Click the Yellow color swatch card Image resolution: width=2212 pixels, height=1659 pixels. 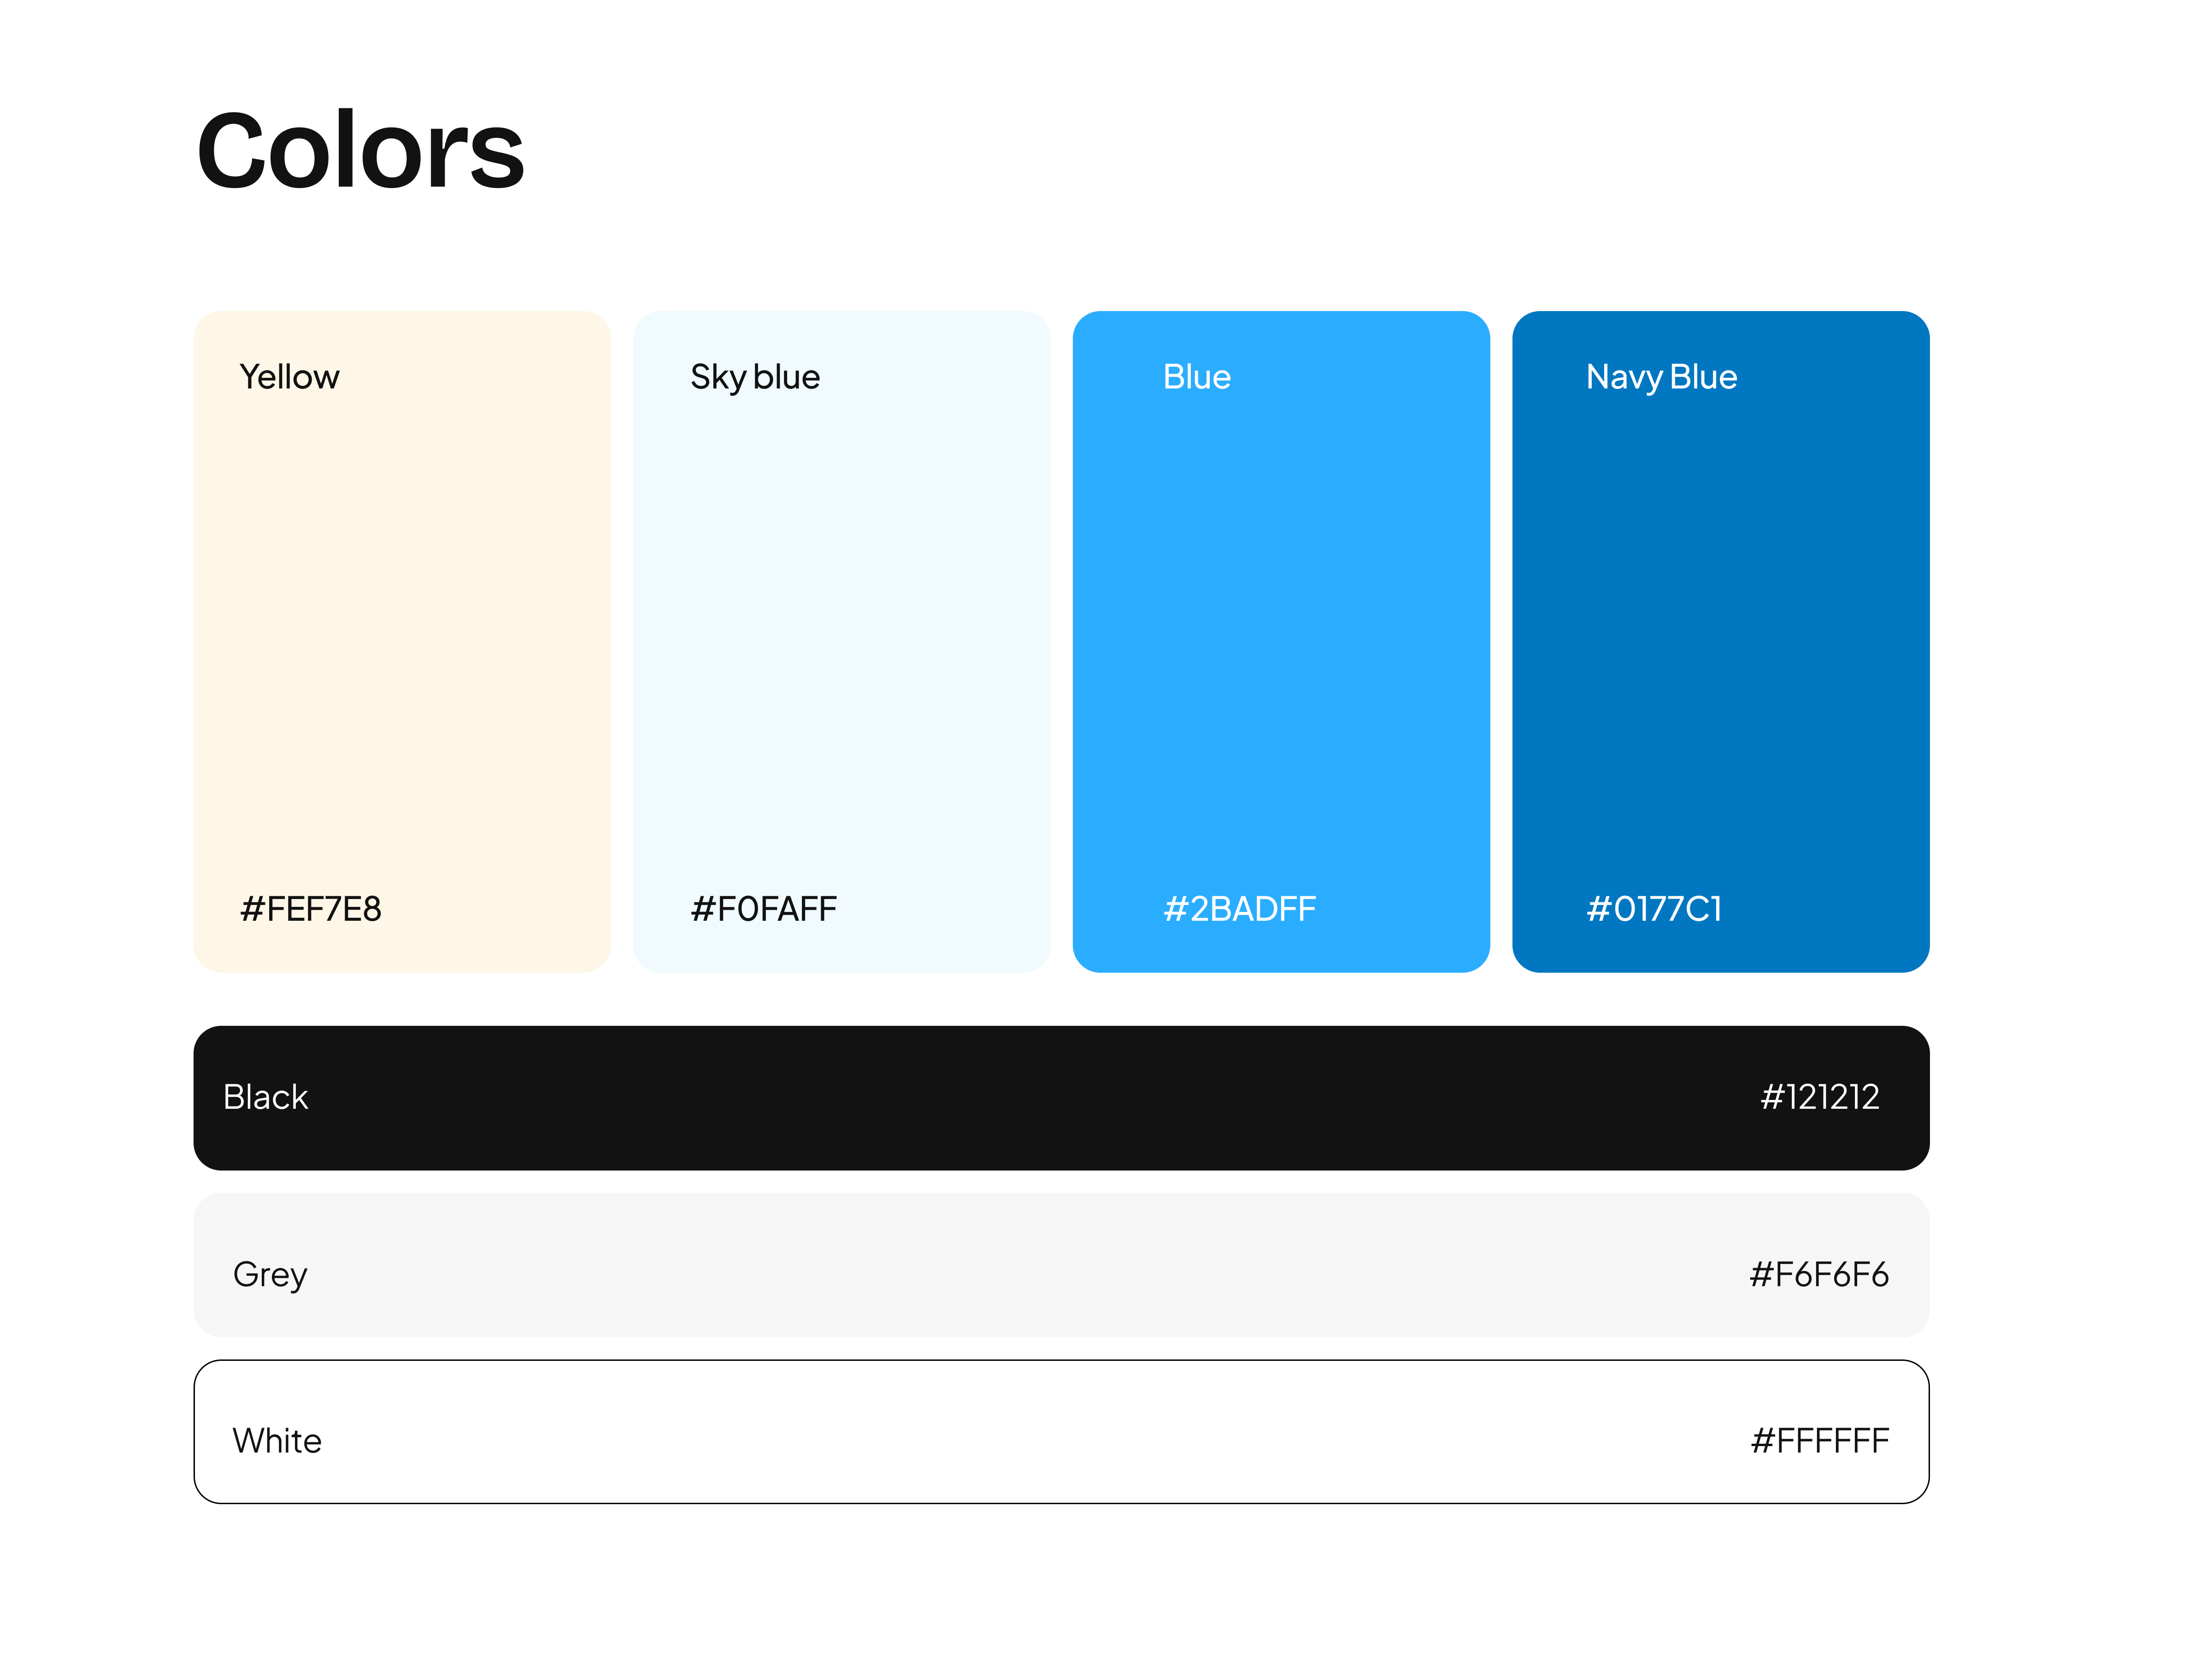(x=401, y=640)
